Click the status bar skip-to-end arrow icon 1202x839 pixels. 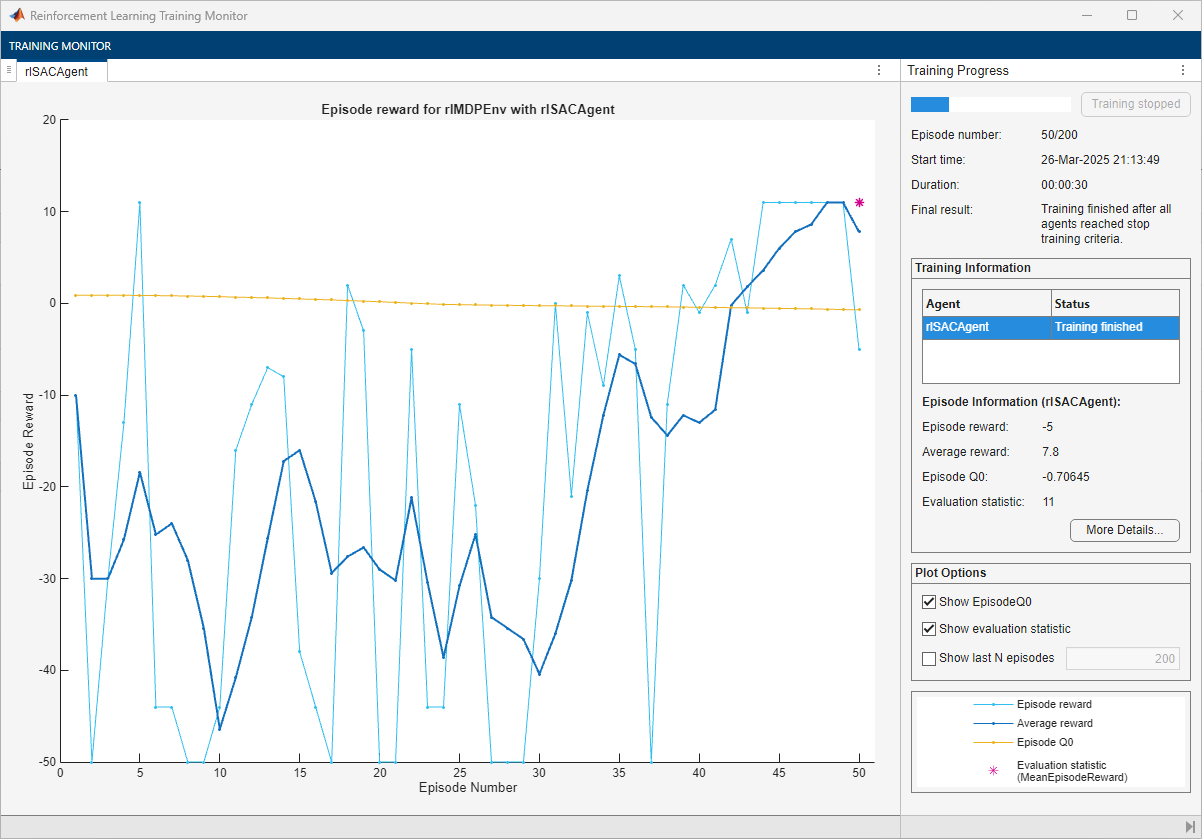point(1190,827)
